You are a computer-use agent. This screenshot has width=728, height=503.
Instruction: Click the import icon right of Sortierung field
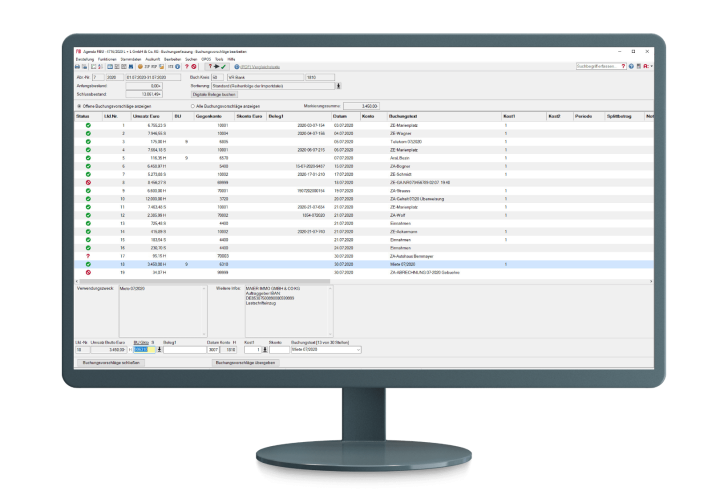[337, 86]
